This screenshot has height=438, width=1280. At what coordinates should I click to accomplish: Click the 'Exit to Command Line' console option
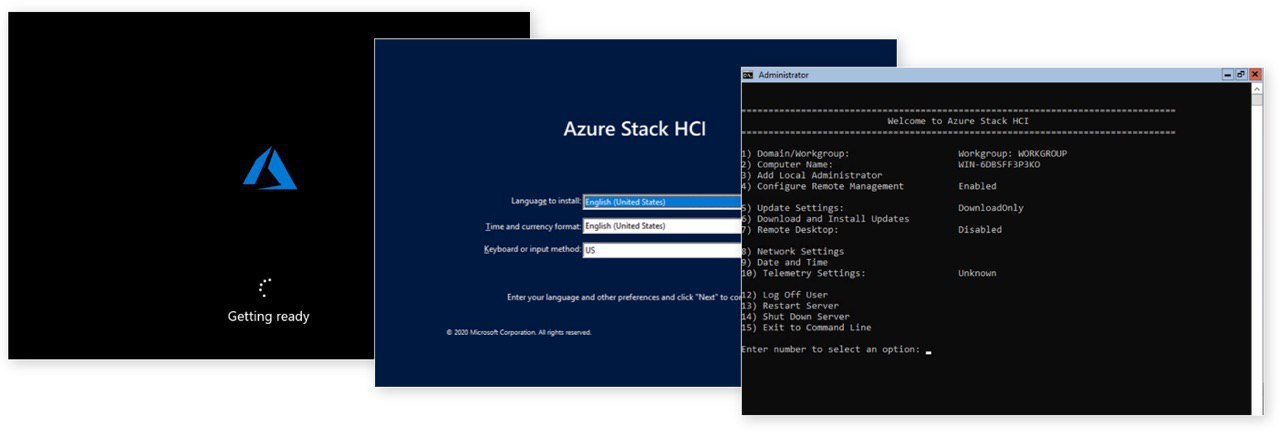[806, 327]
